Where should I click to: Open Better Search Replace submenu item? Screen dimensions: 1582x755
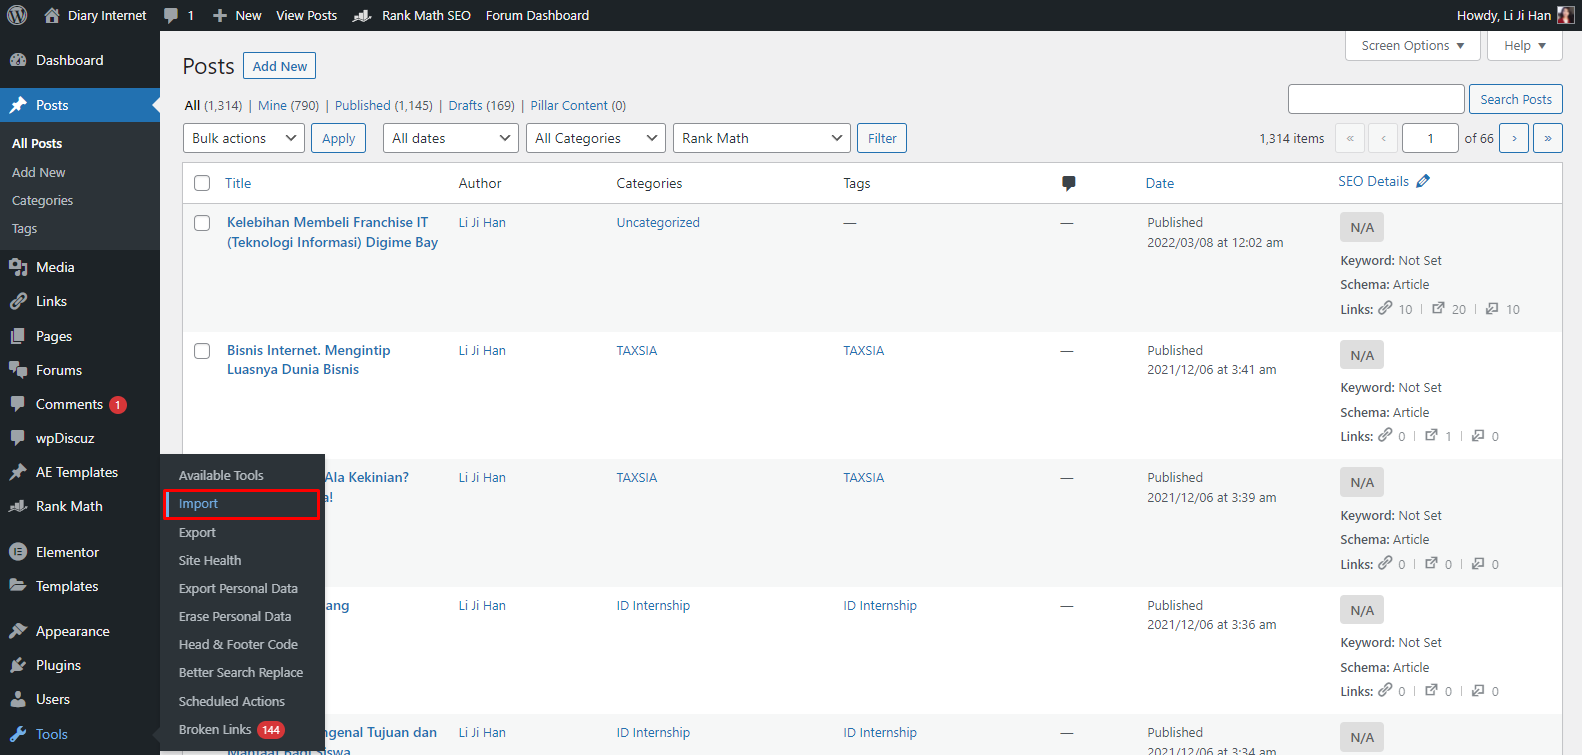[241, 672]
